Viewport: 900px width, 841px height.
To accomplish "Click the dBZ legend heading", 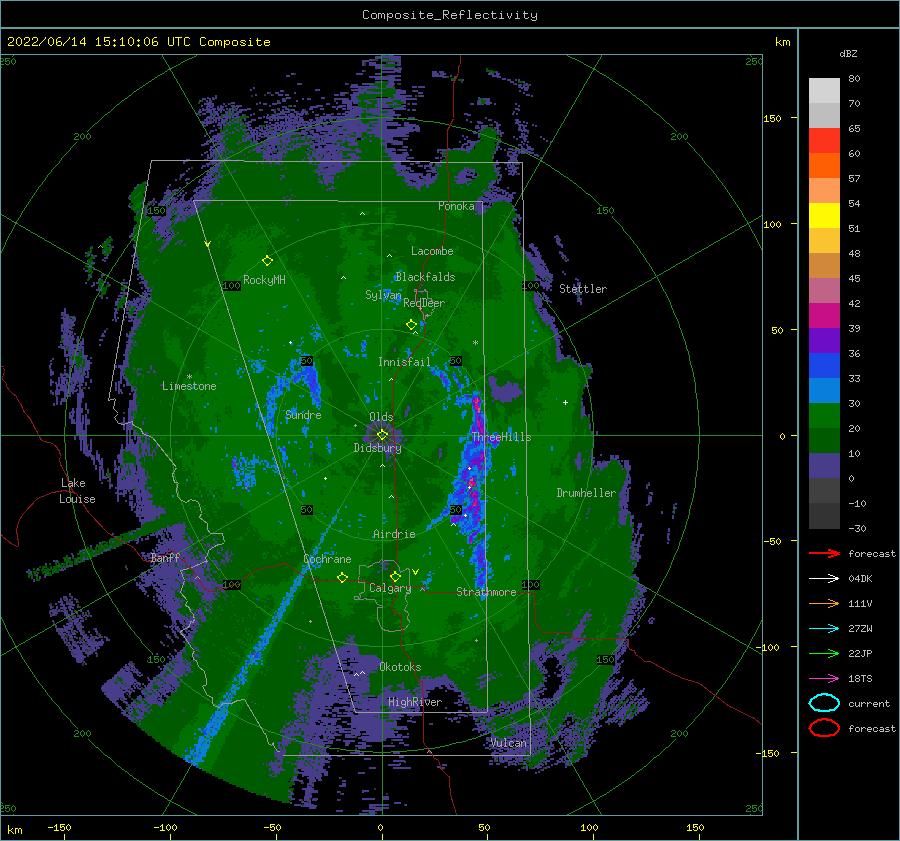I will point(848,53).
